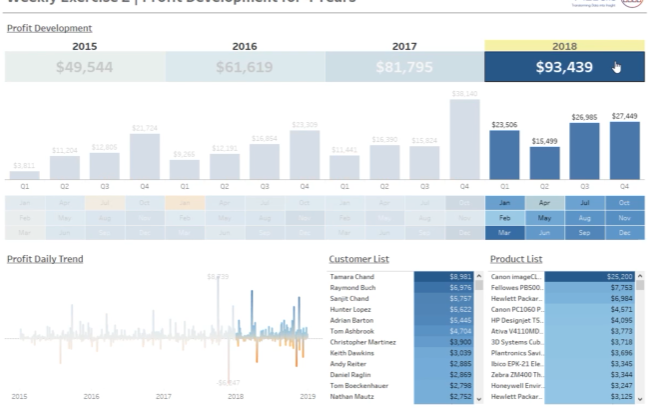This screenshot has height=418, width=652.
Task: Select customer Tom Boeckenhauer
Action: coord(401,386)
